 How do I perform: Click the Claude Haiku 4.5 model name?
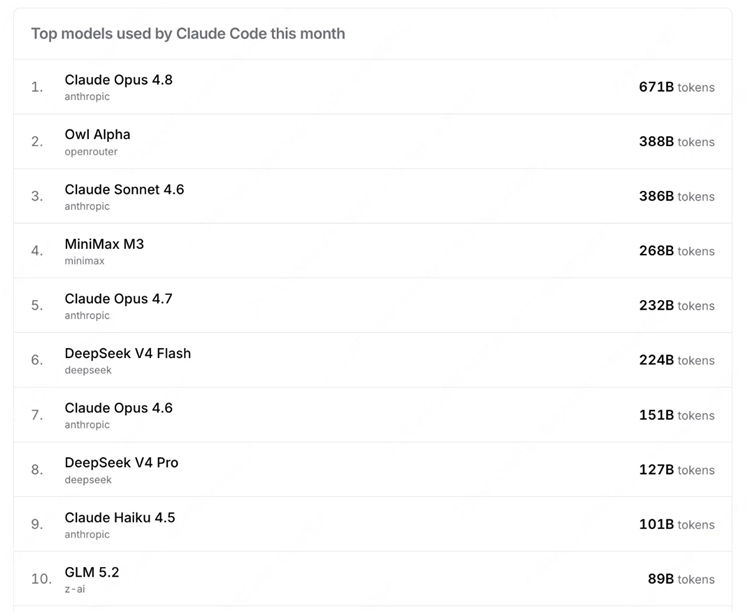tap(120, 517)
